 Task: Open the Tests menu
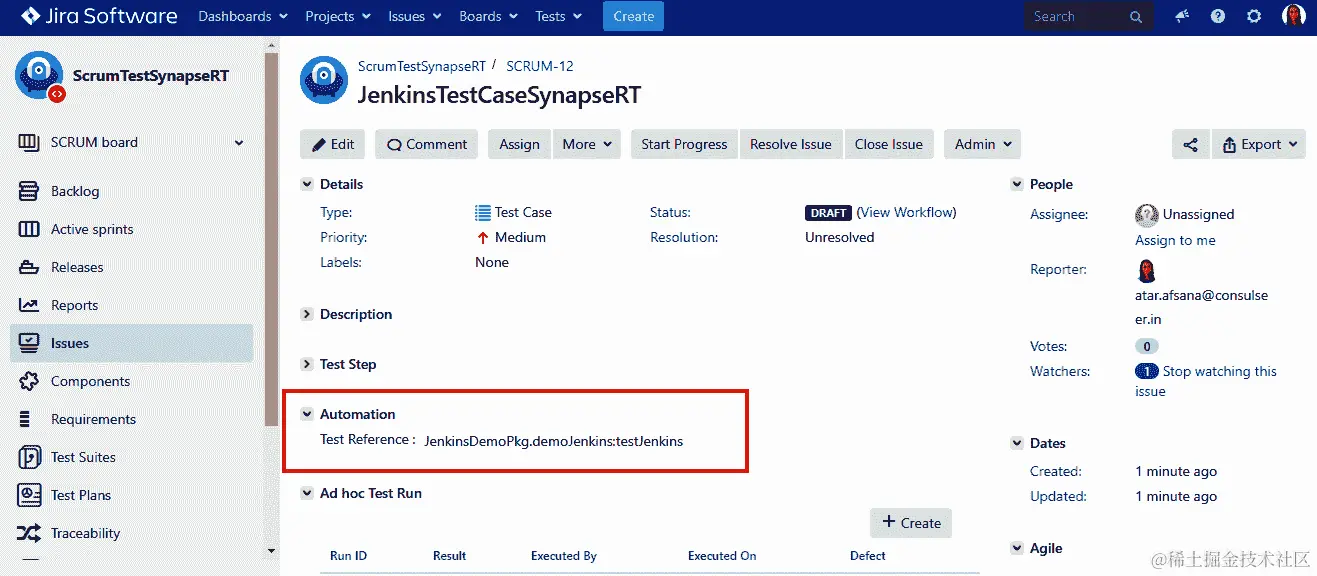tap(558, 16)
